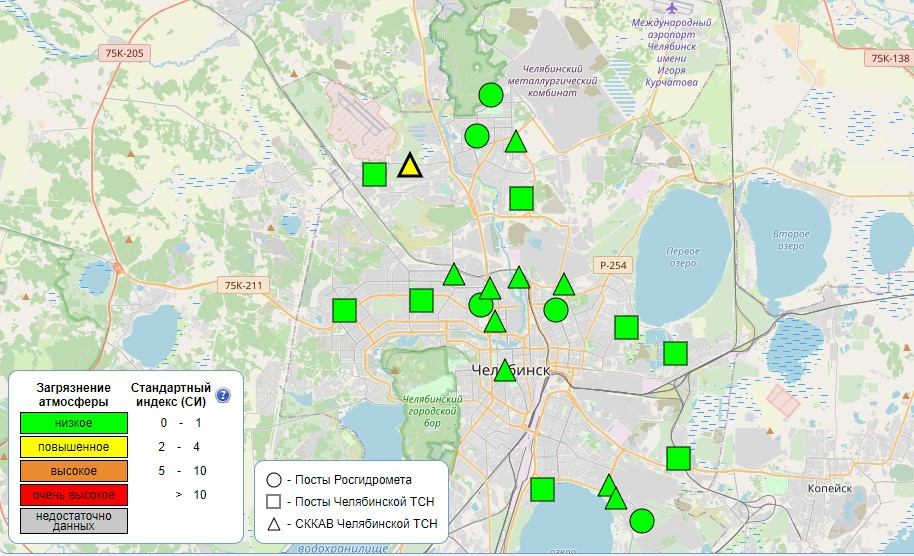Click the green низкое legend swatch
Screen dimensions: 914x556
pos(74,423)
